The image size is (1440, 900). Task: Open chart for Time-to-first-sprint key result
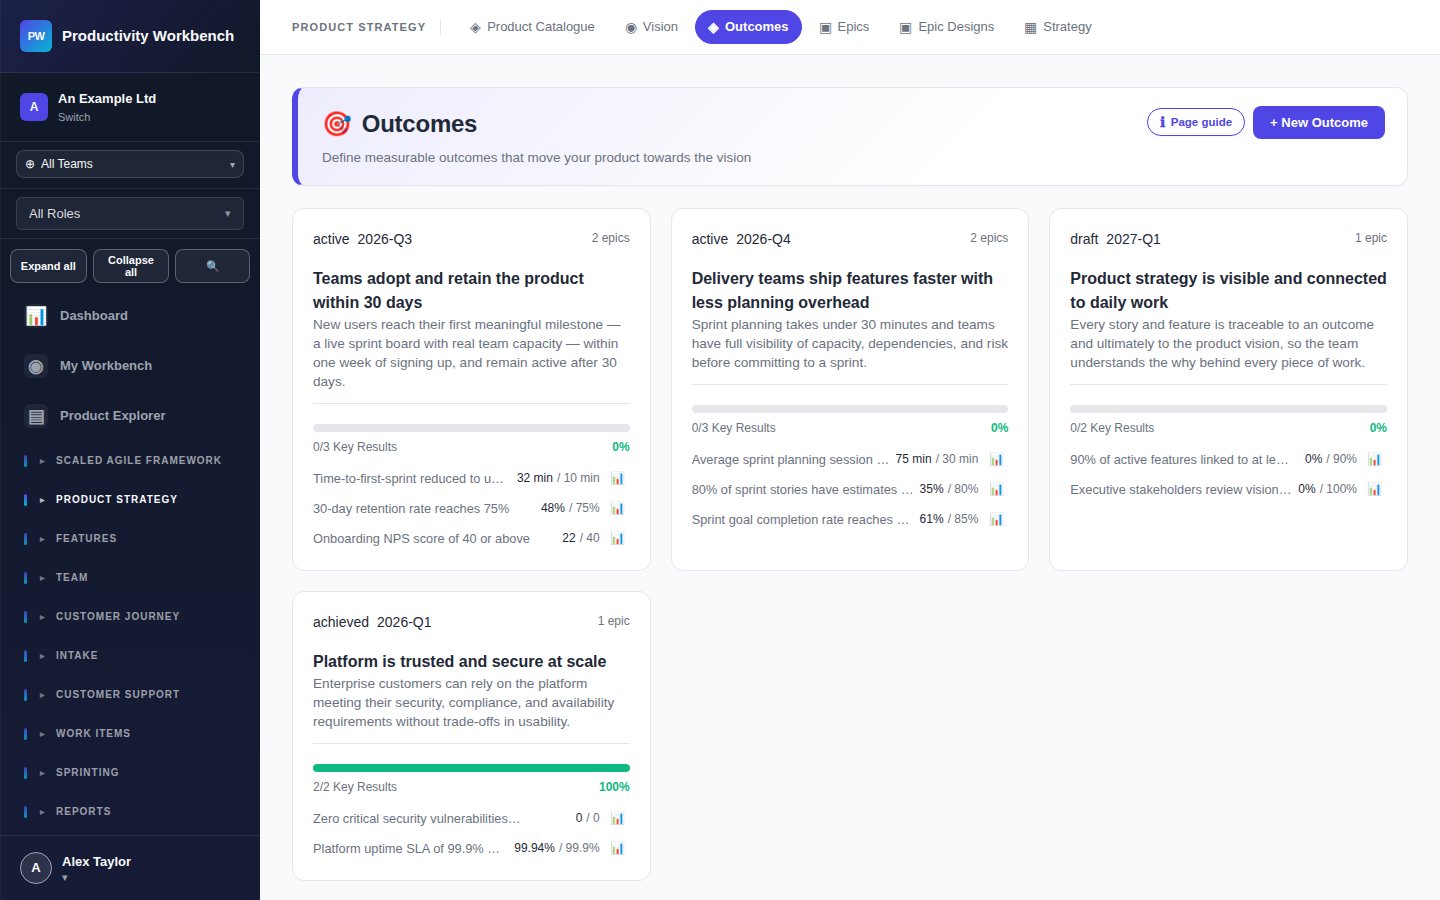(x=617, y=478)
